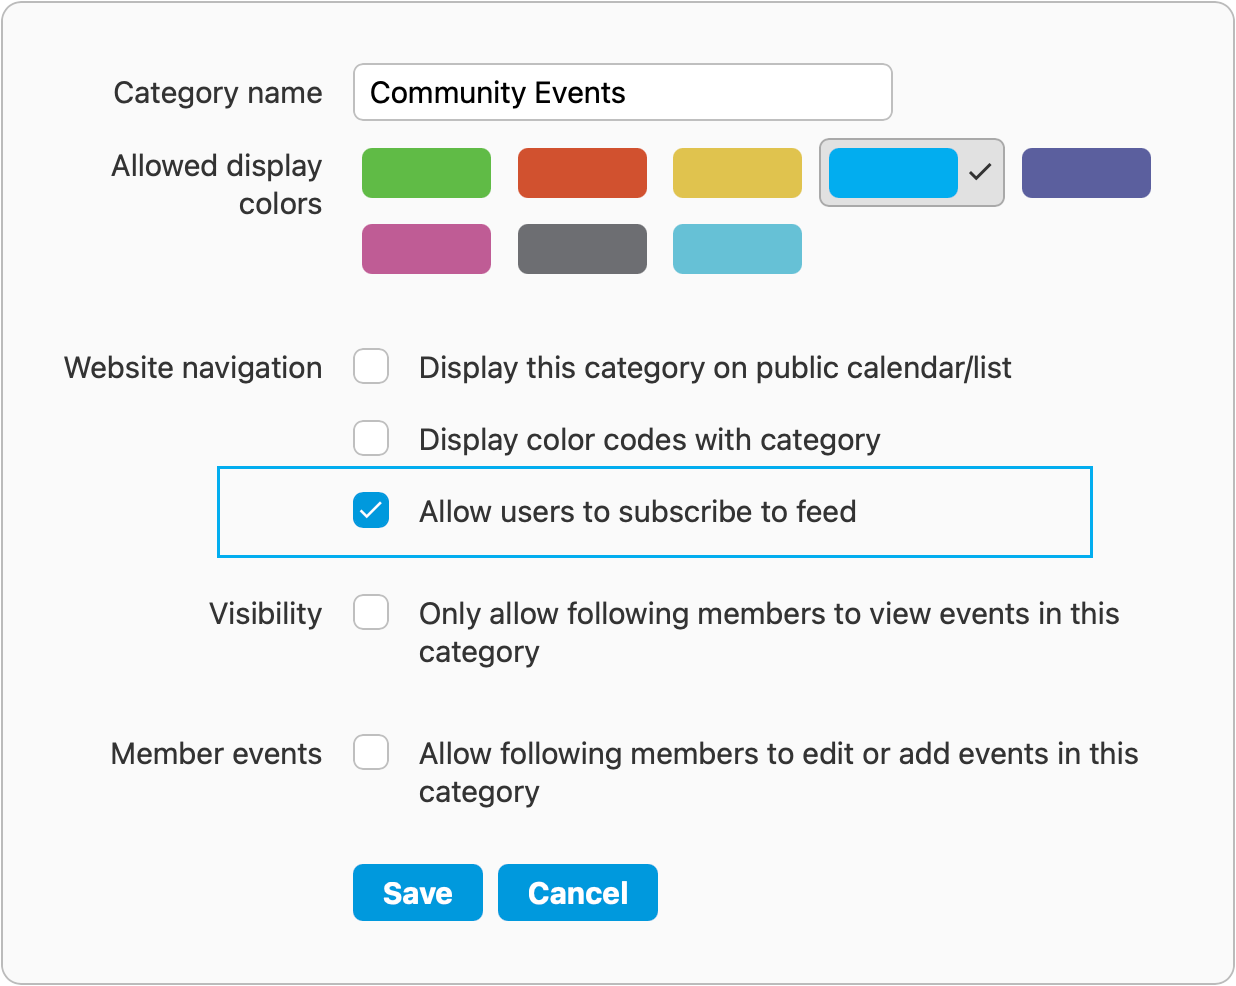The image size is (1236, 986).
Task: Check Display color codes with category
Action: pos(371,438)
